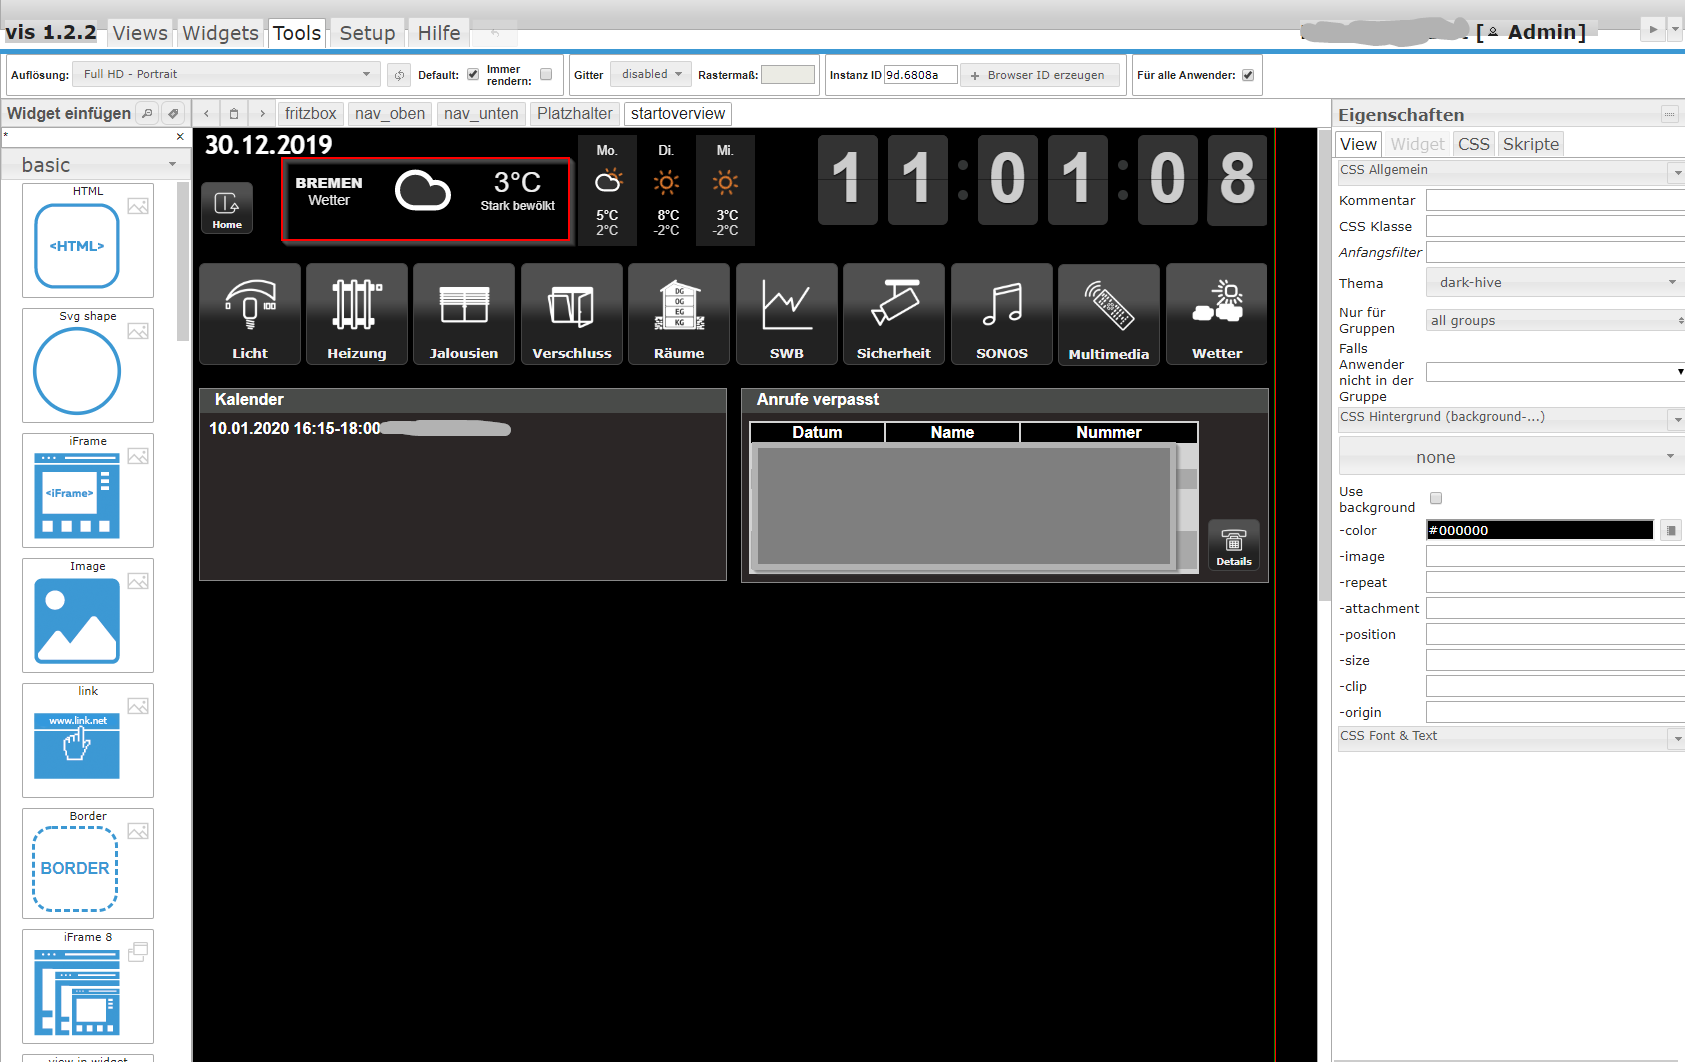
Task: Click the color picker button for -color
Action: 1670,530
